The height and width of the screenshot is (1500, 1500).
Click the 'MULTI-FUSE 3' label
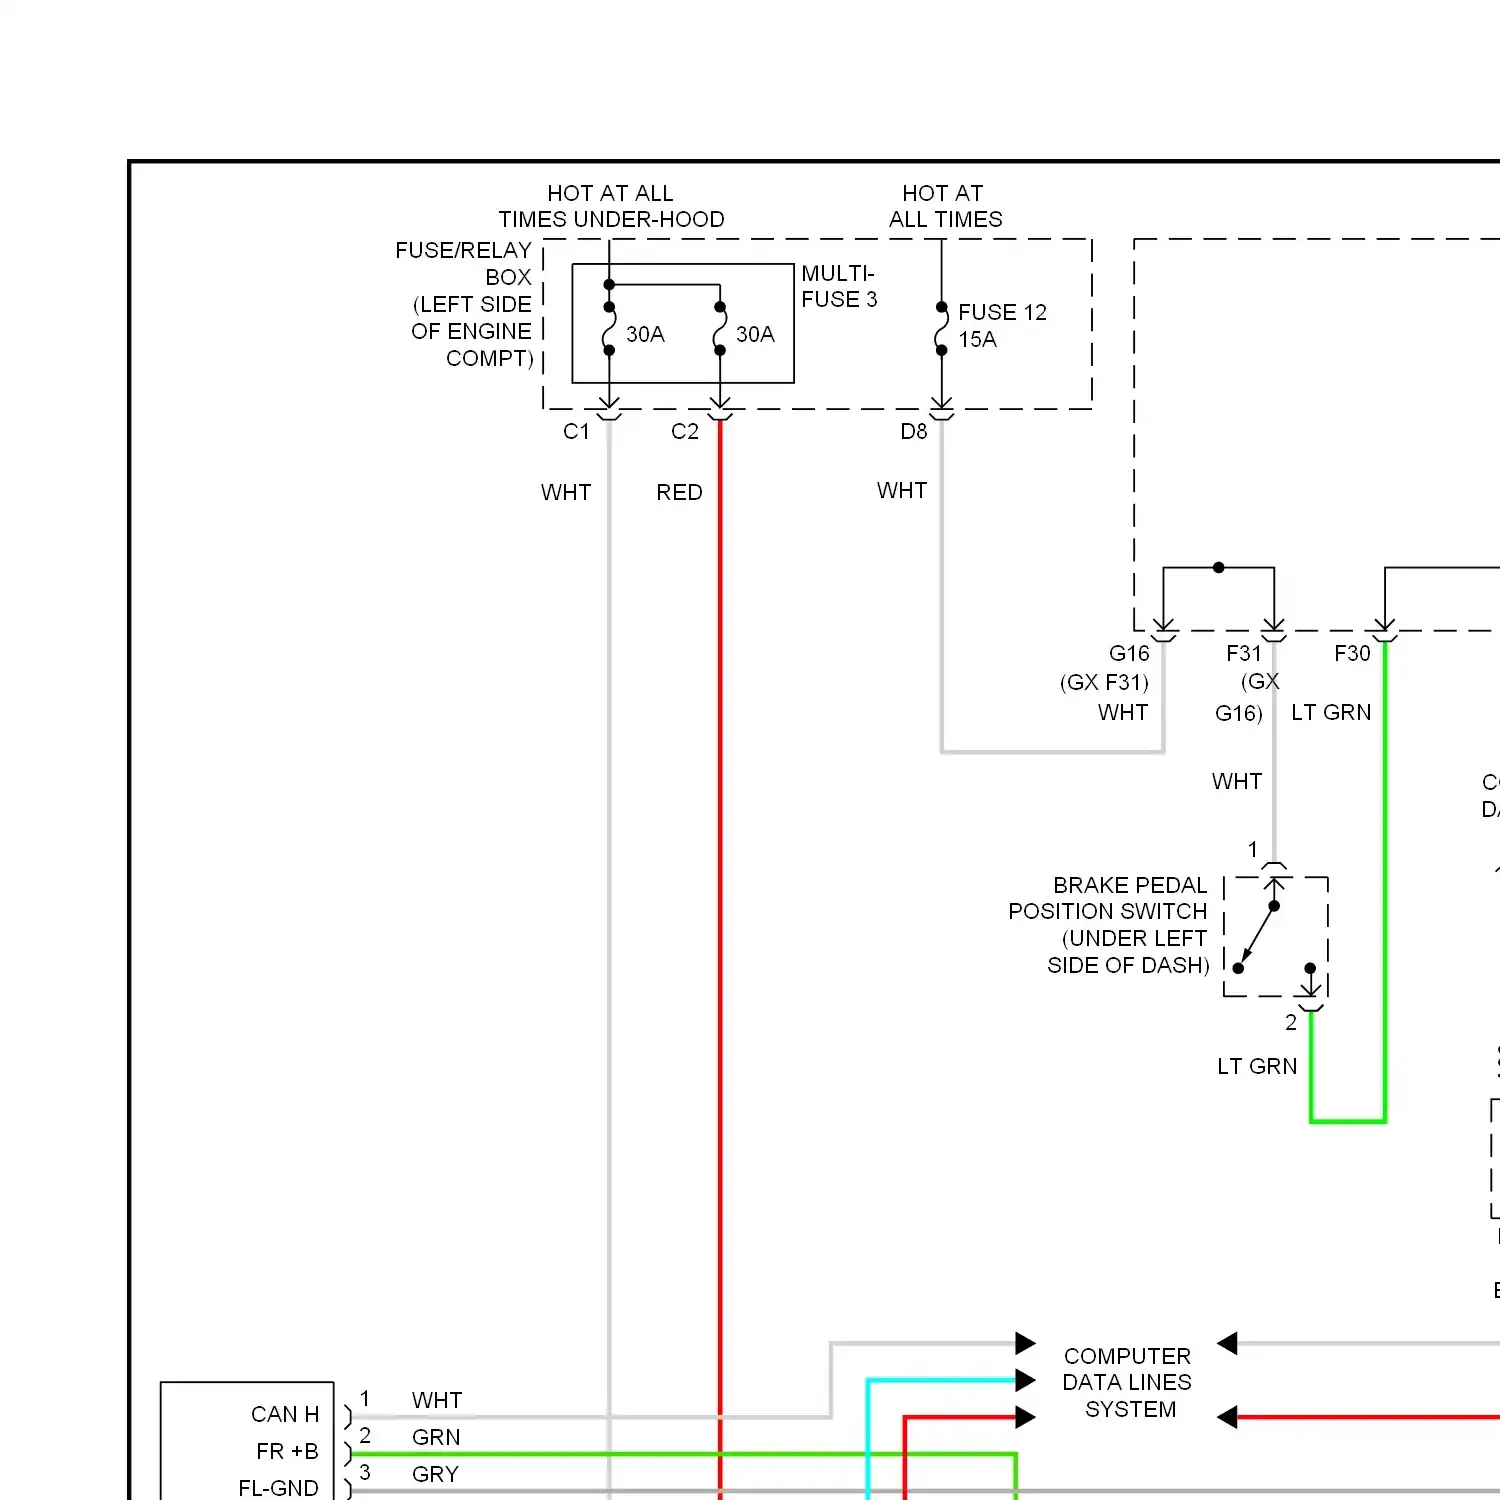click(839, 286)
